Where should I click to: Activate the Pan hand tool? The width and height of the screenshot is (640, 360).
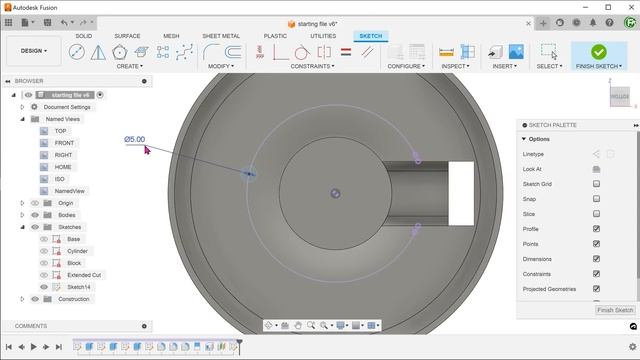298,325
